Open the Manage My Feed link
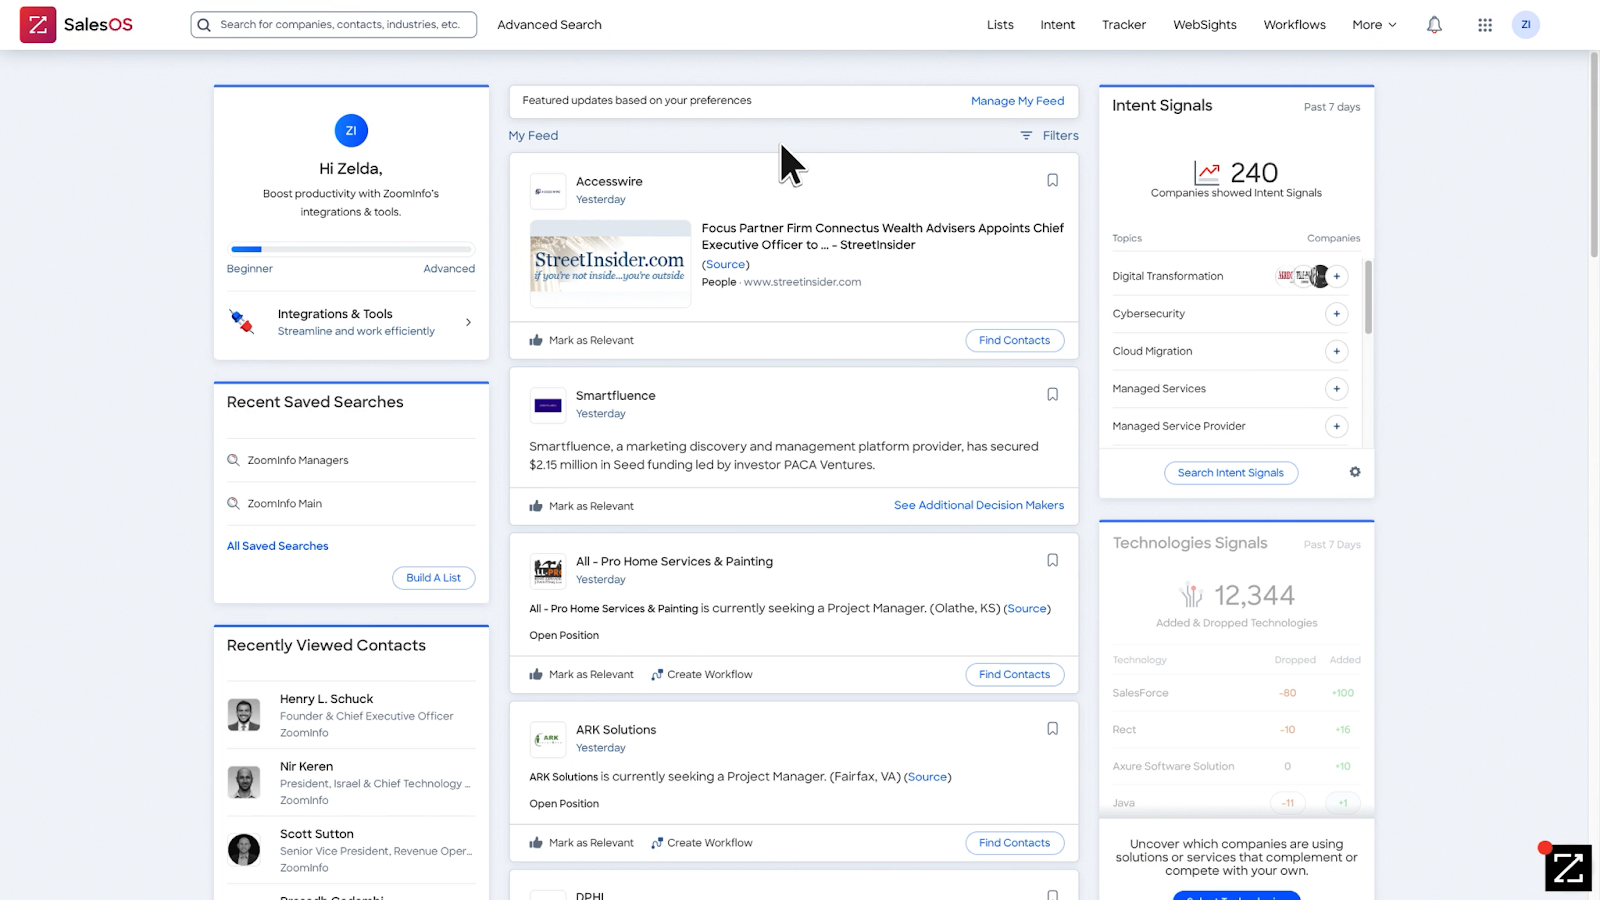The image size is (1600, 900). (x=1017, y=101)
